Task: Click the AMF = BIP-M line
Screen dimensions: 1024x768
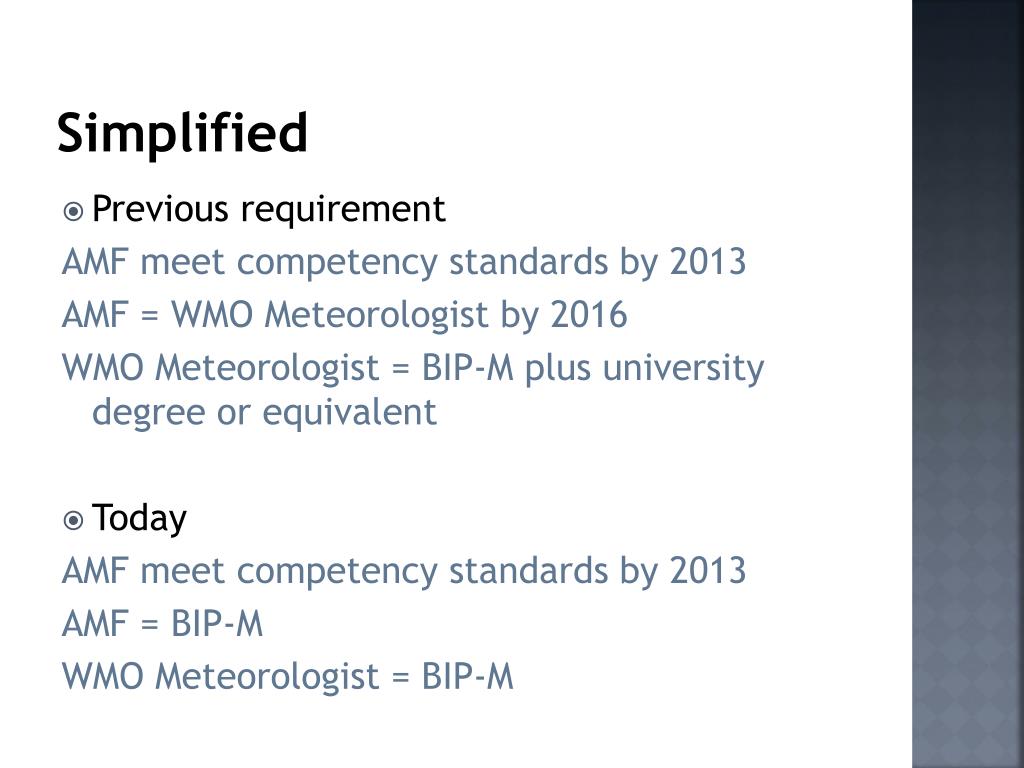Action: point(163,623)
